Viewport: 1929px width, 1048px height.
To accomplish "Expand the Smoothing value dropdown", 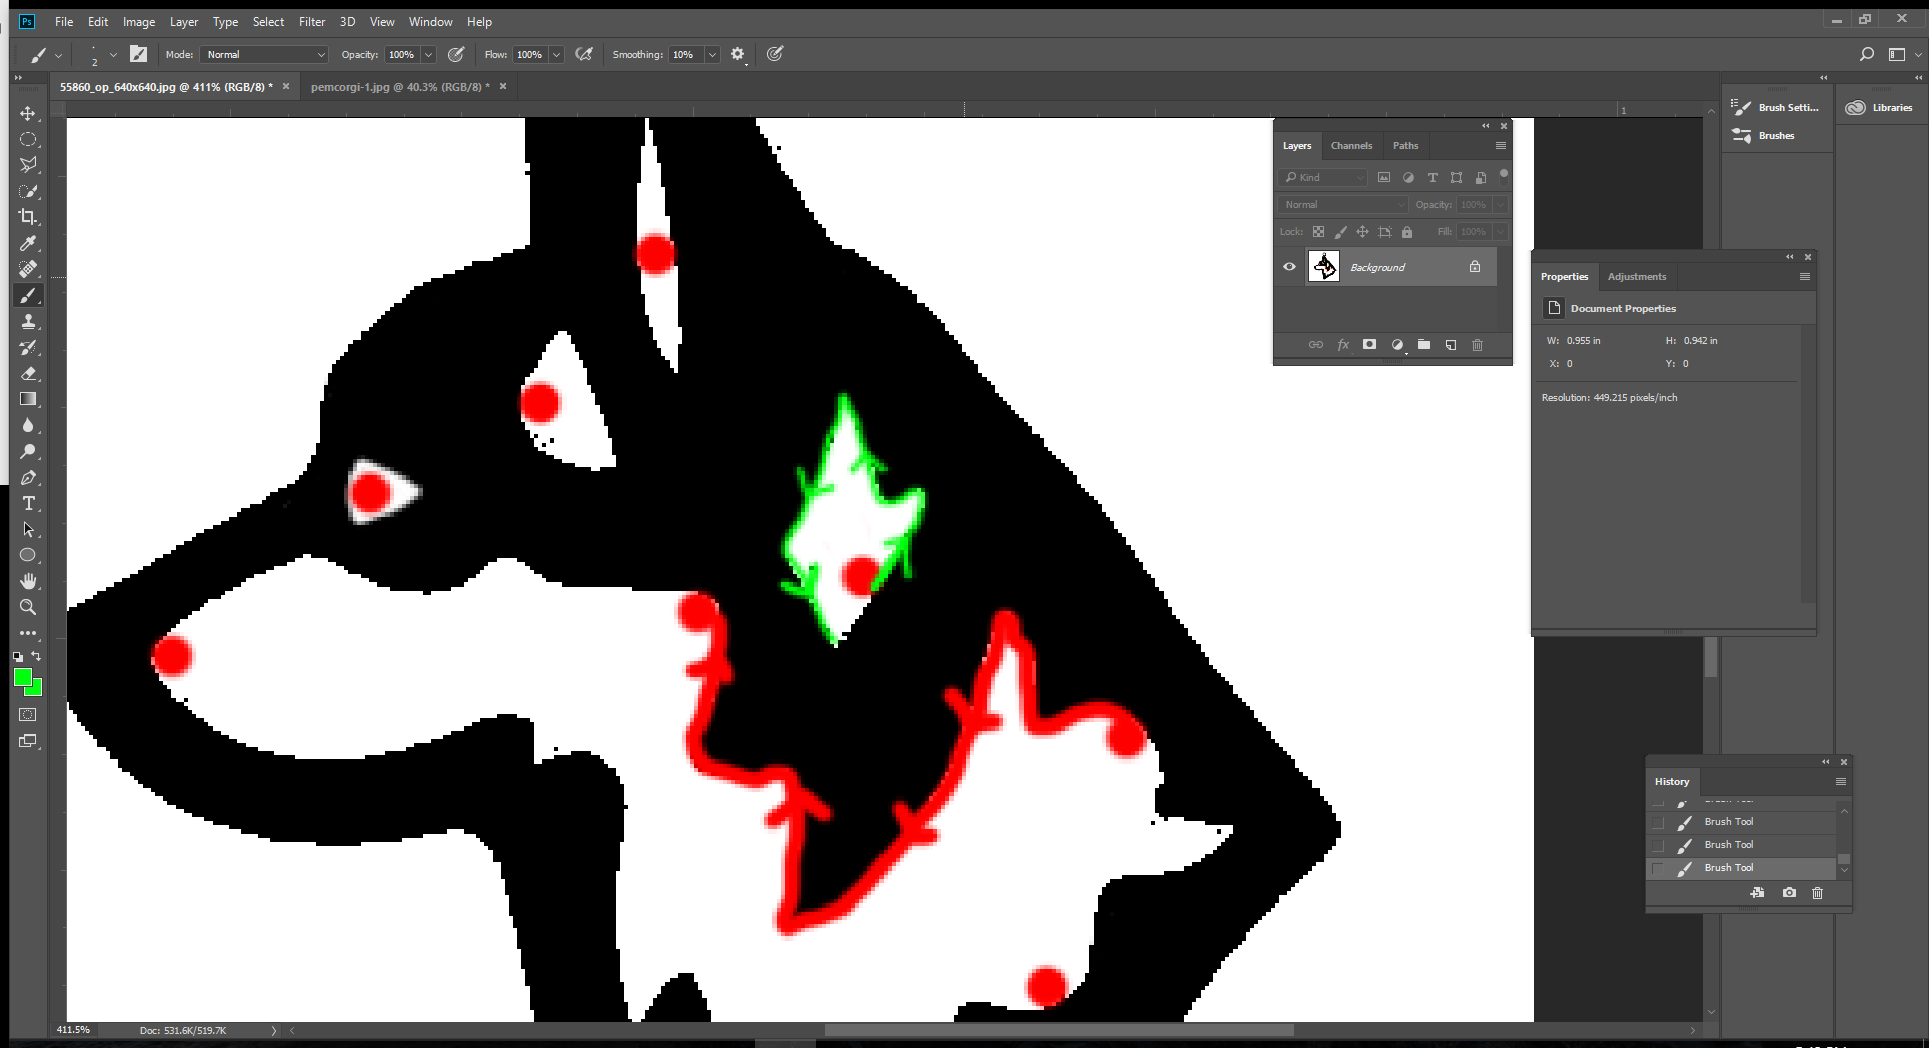I will point(712,54).
